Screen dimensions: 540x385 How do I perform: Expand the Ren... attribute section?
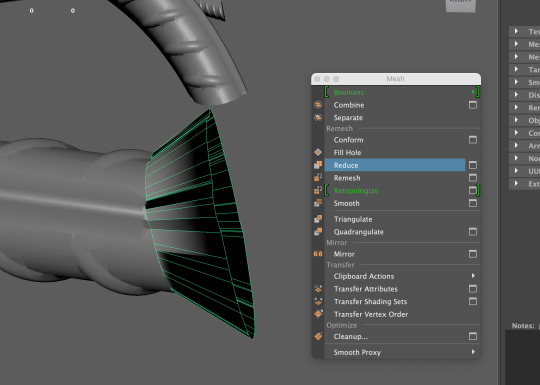516,107
